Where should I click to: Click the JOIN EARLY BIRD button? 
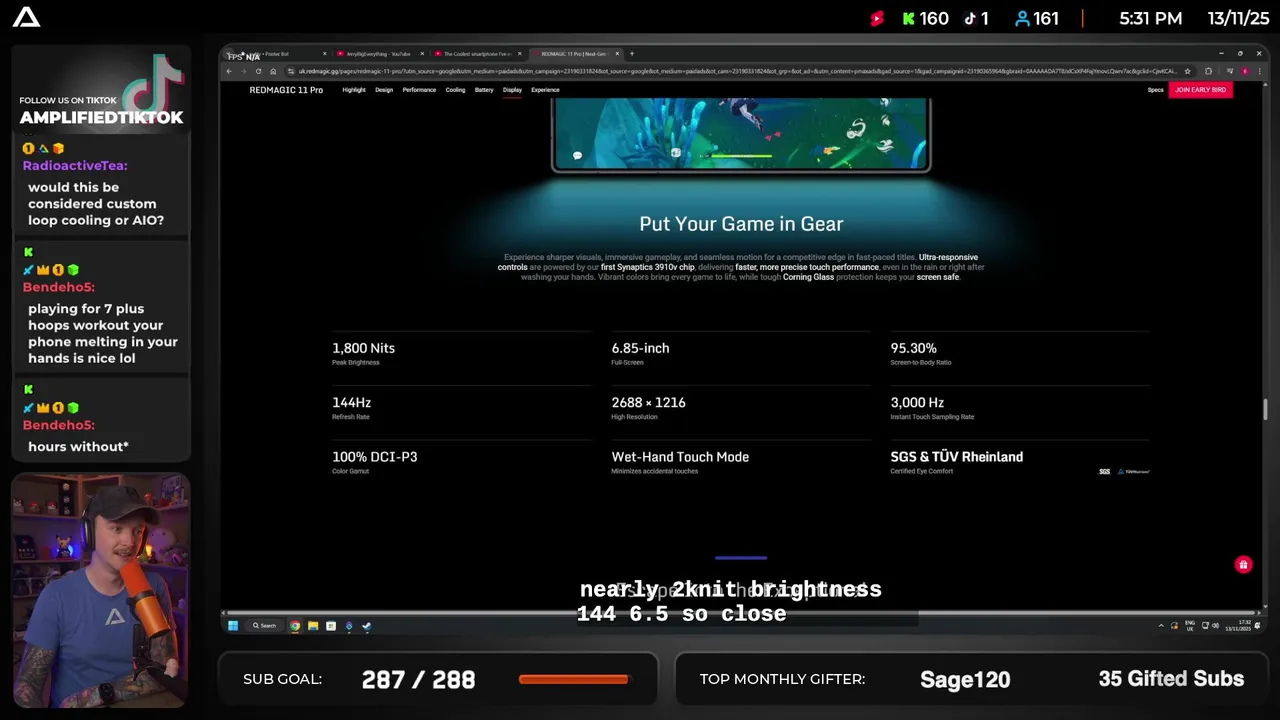(x=1200, y=90)
